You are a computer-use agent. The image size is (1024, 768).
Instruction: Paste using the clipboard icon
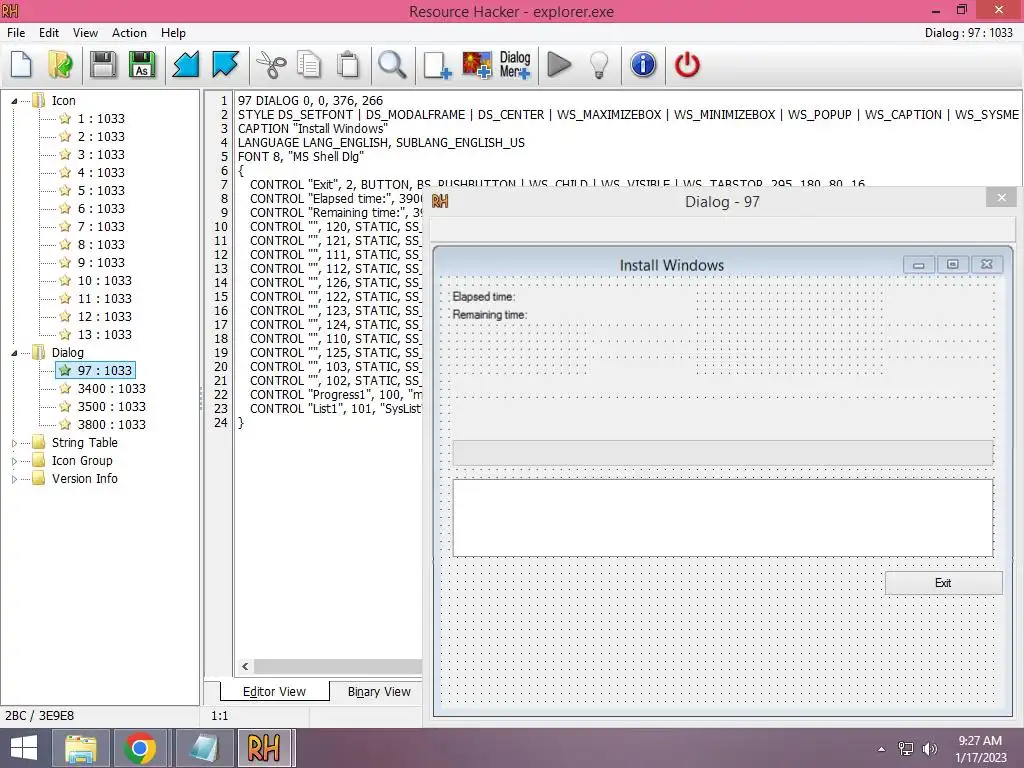pos(348,65)
